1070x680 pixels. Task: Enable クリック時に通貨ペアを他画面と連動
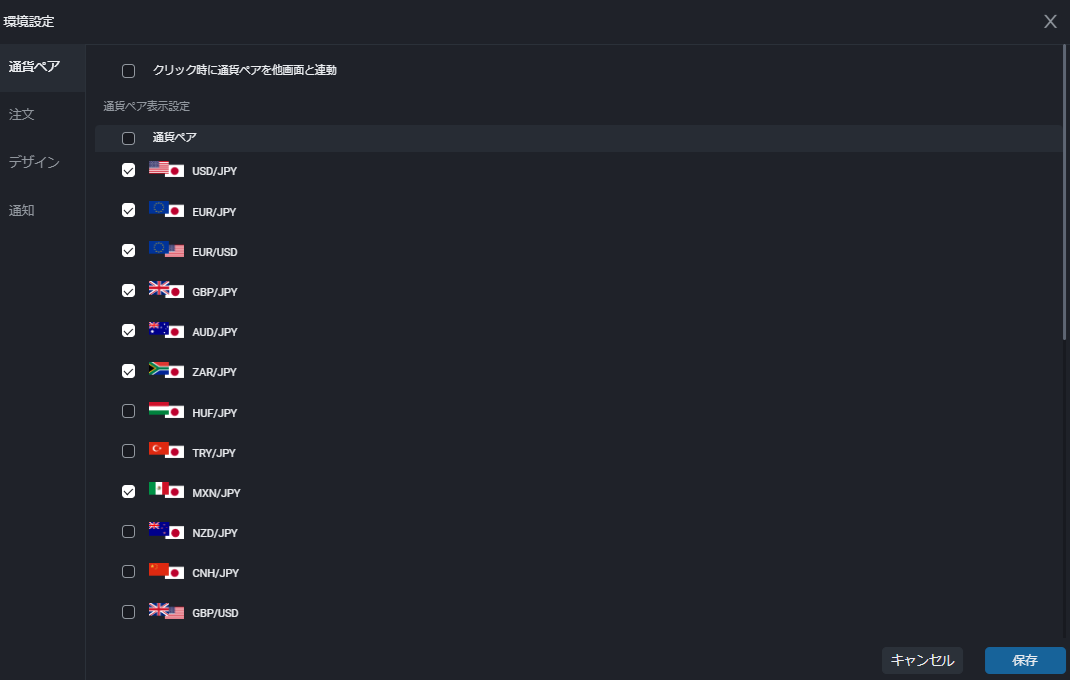(x=128, y=70)
